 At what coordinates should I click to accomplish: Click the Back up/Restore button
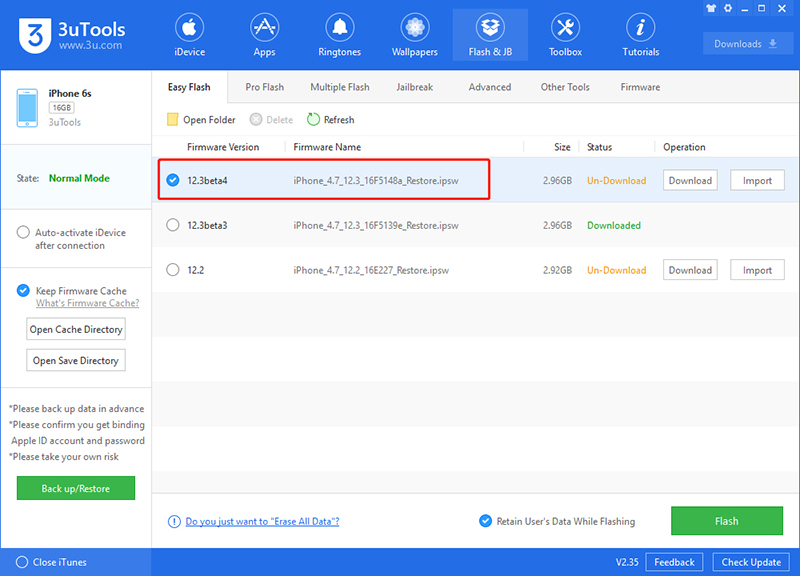(x=76, y=488)
